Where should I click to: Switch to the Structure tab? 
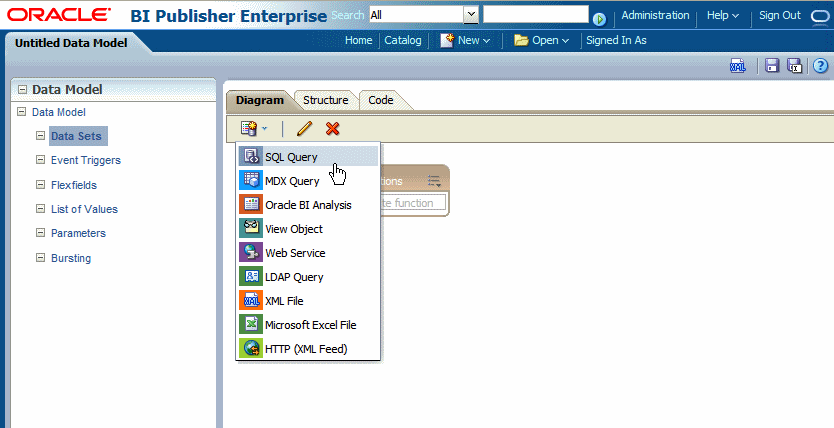[x=326, y=100]
